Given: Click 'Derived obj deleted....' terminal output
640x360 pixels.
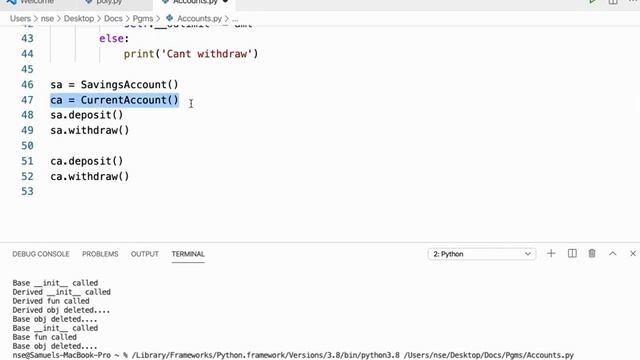Looking at the screenshot, I should pyautogui.click(x=61, y=310).
